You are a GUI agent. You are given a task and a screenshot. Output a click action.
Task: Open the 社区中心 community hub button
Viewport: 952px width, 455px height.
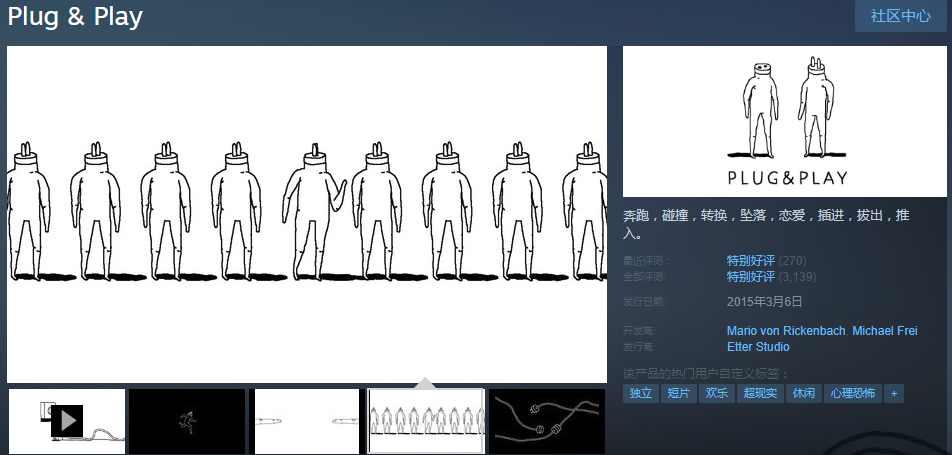900,16
